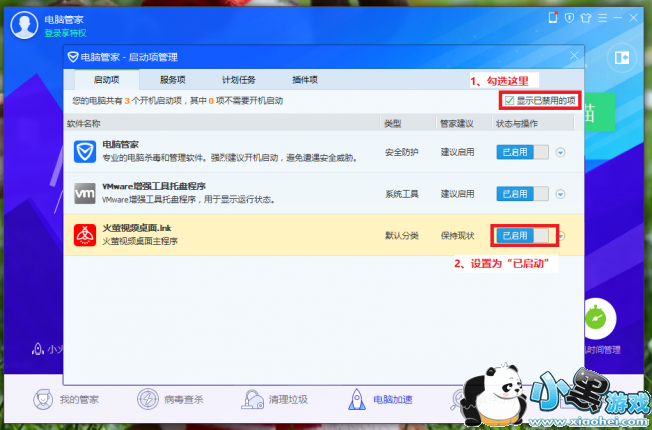
Task: Open the phone icon in title bar
Action: [x=553, y=17]
